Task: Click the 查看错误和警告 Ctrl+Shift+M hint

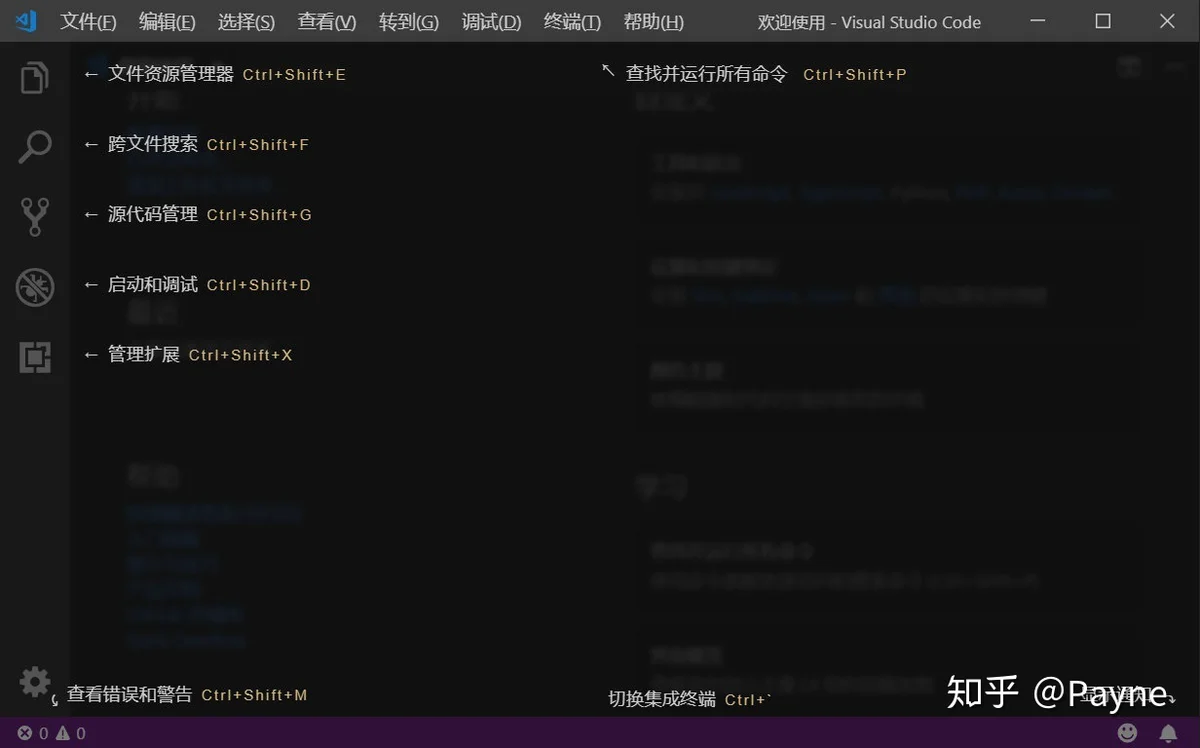Action: (x=180, y=694)
